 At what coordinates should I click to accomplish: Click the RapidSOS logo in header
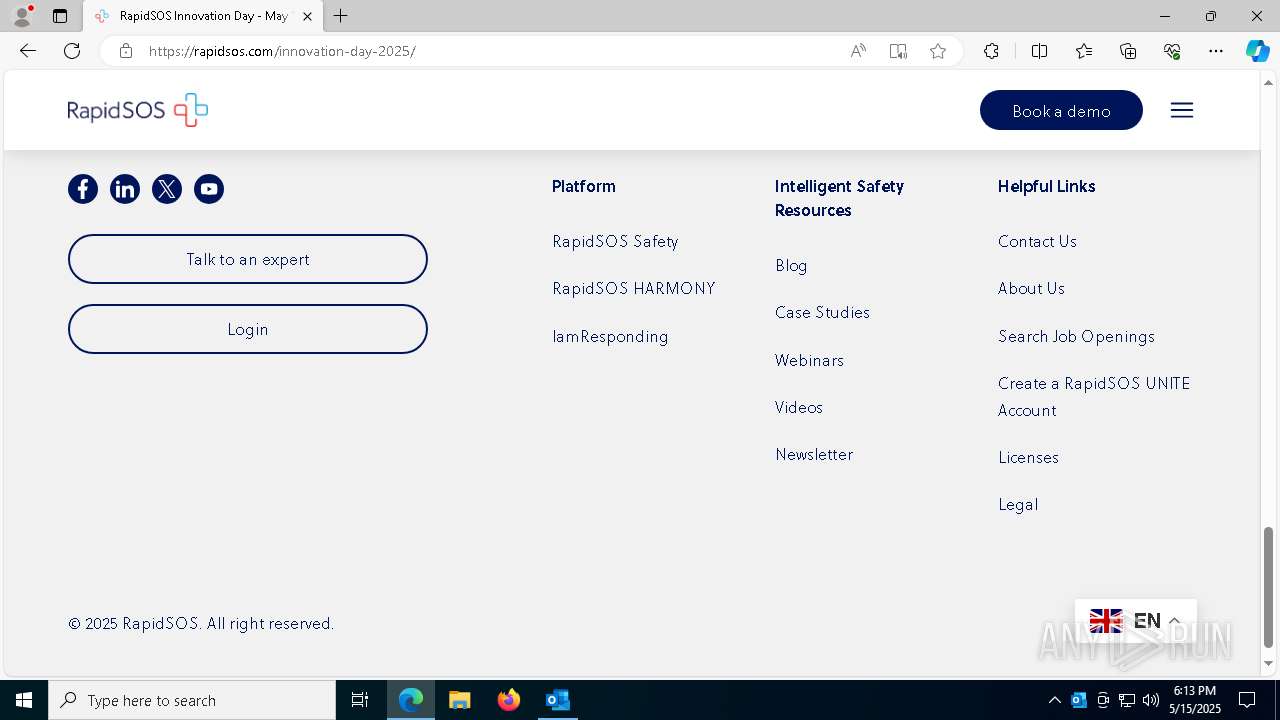point(138,110)
